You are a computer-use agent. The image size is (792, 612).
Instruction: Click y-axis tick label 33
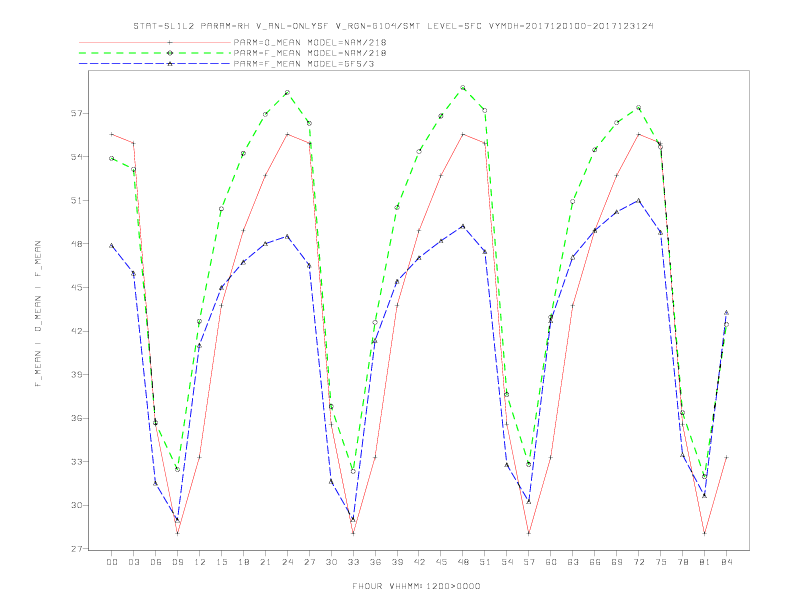click(x=76, y=462)
